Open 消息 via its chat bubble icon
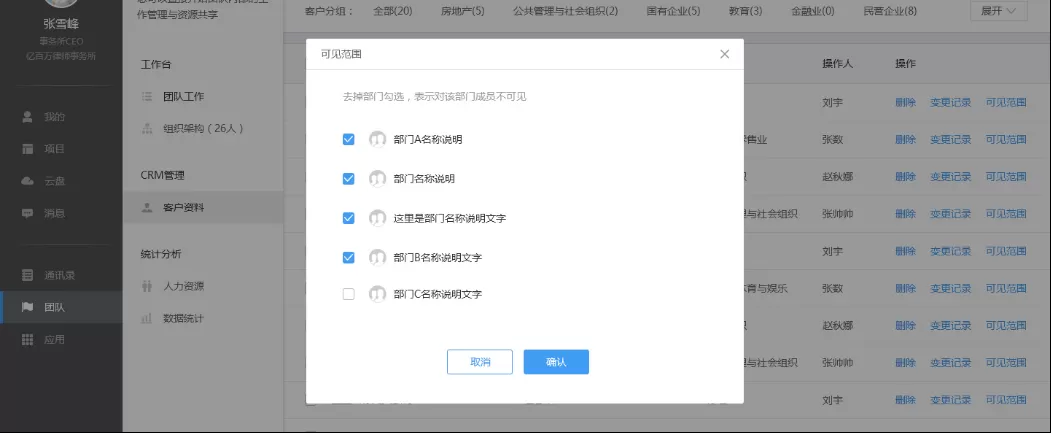1051x433 pixels. [27, 213]
